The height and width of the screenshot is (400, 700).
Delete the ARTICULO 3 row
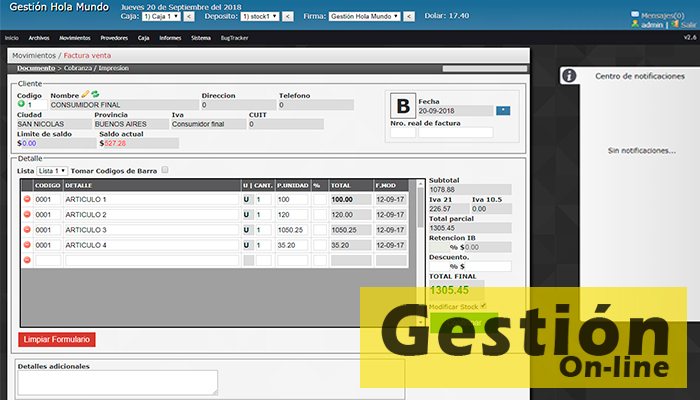tap(27, 230)
